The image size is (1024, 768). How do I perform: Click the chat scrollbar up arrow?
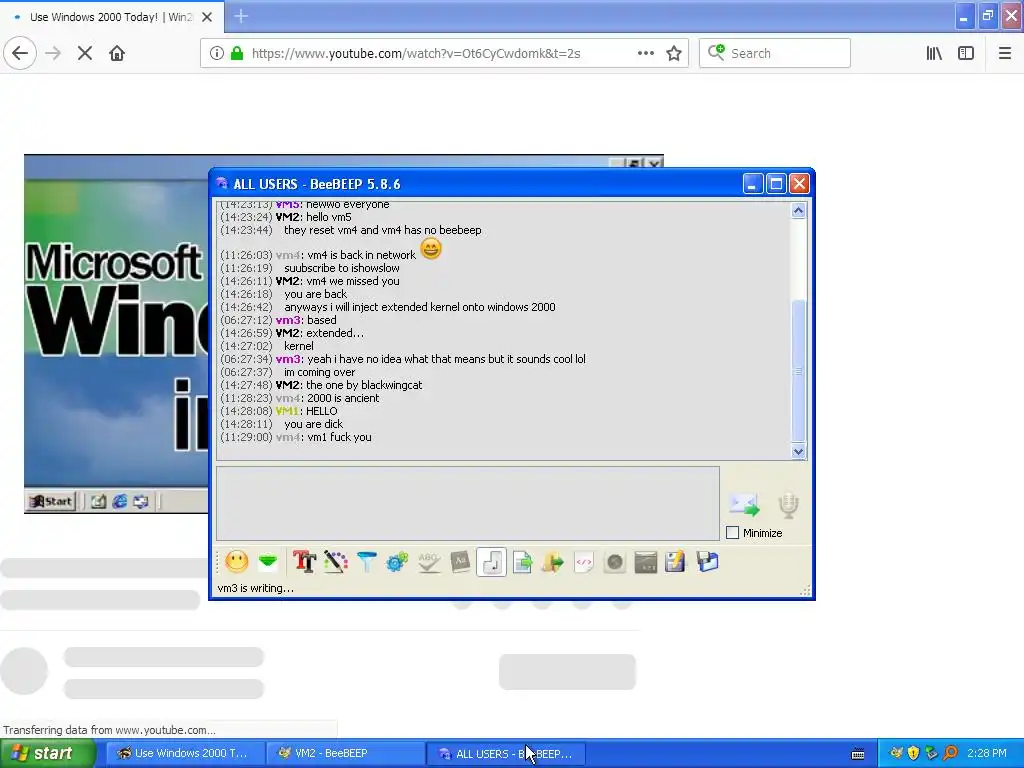click(x=798, y=210)
